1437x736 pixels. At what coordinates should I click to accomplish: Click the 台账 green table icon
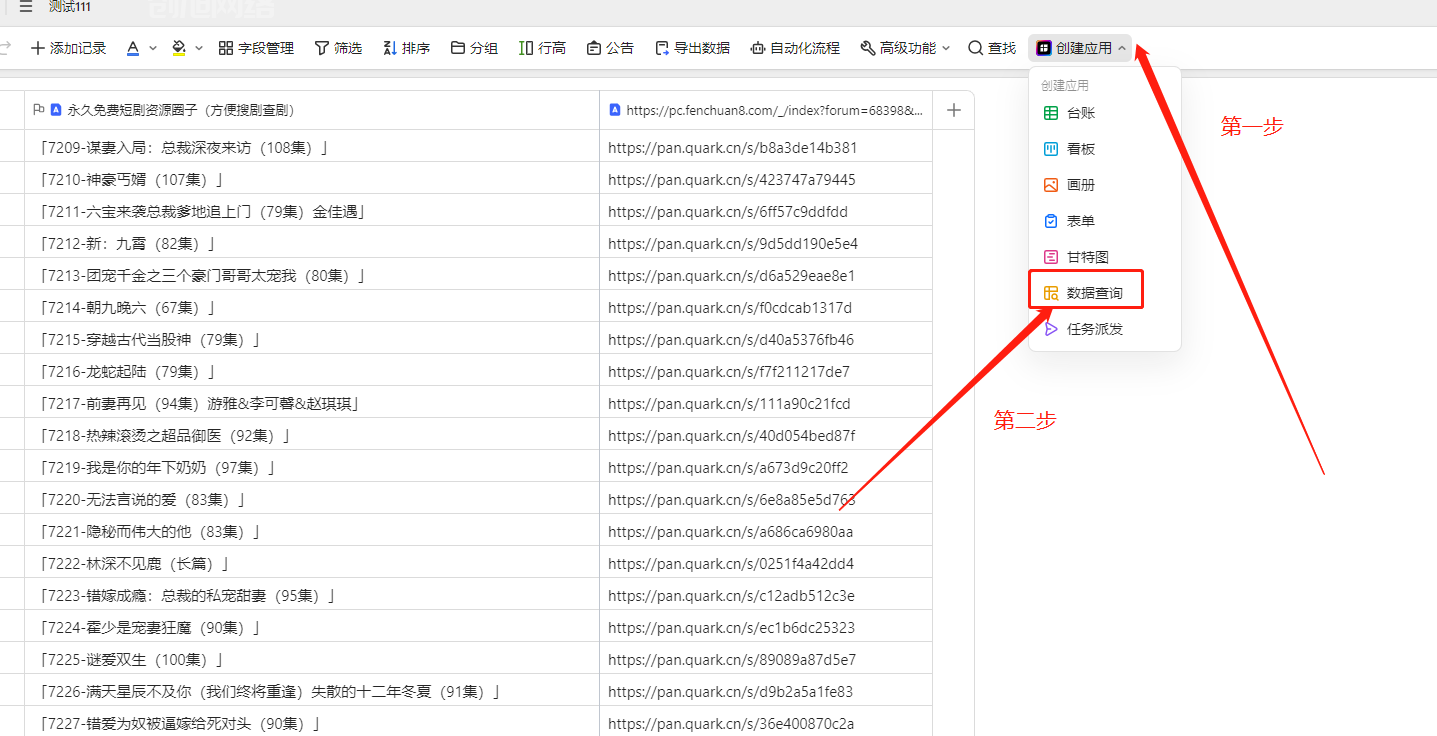1051,113
